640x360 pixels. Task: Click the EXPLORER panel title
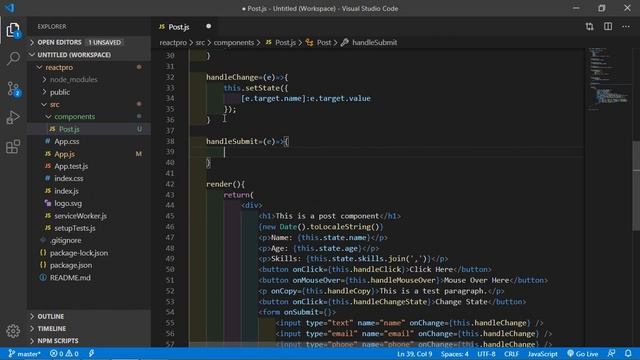coord(52,27)
